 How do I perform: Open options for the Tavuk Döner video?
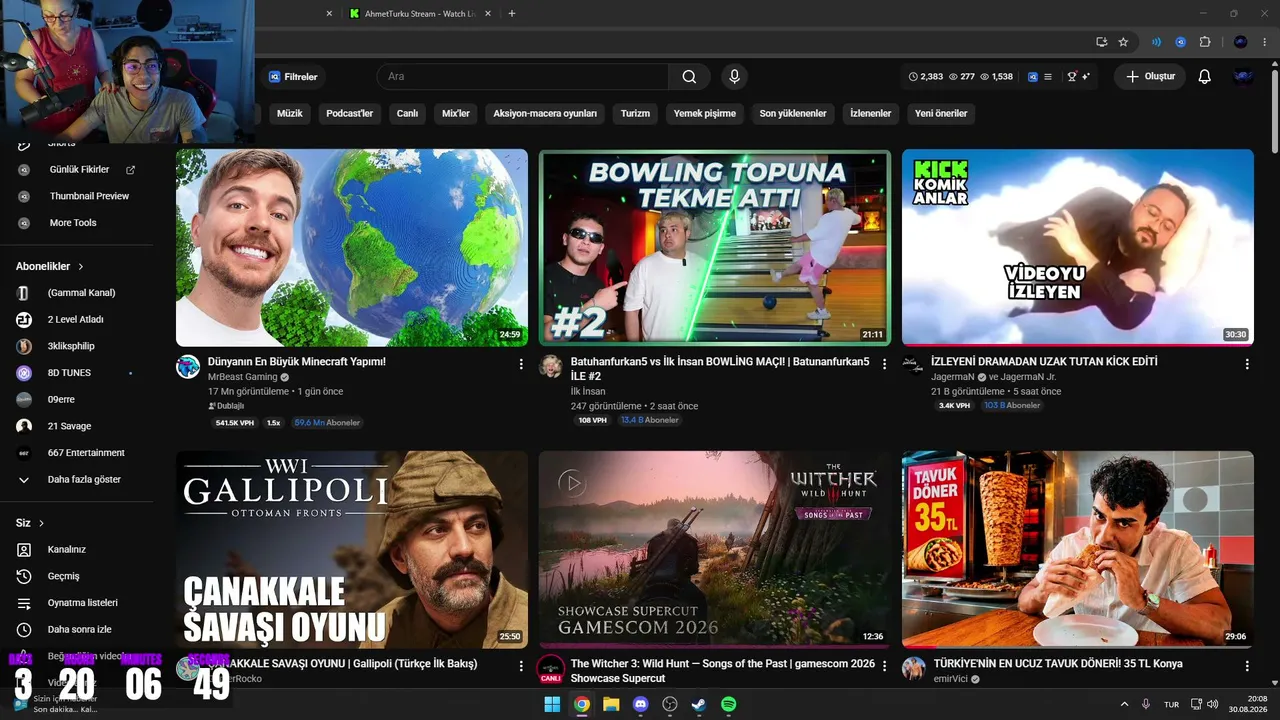tap(1247, 666)
